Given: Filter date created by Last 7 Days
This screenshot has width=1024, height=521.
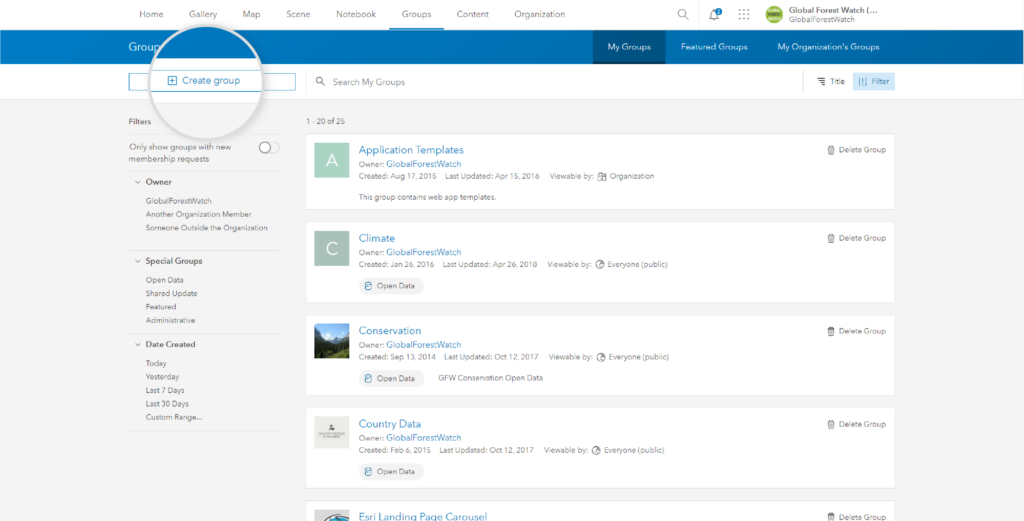Looking at the screenshot, I should 163,390.
